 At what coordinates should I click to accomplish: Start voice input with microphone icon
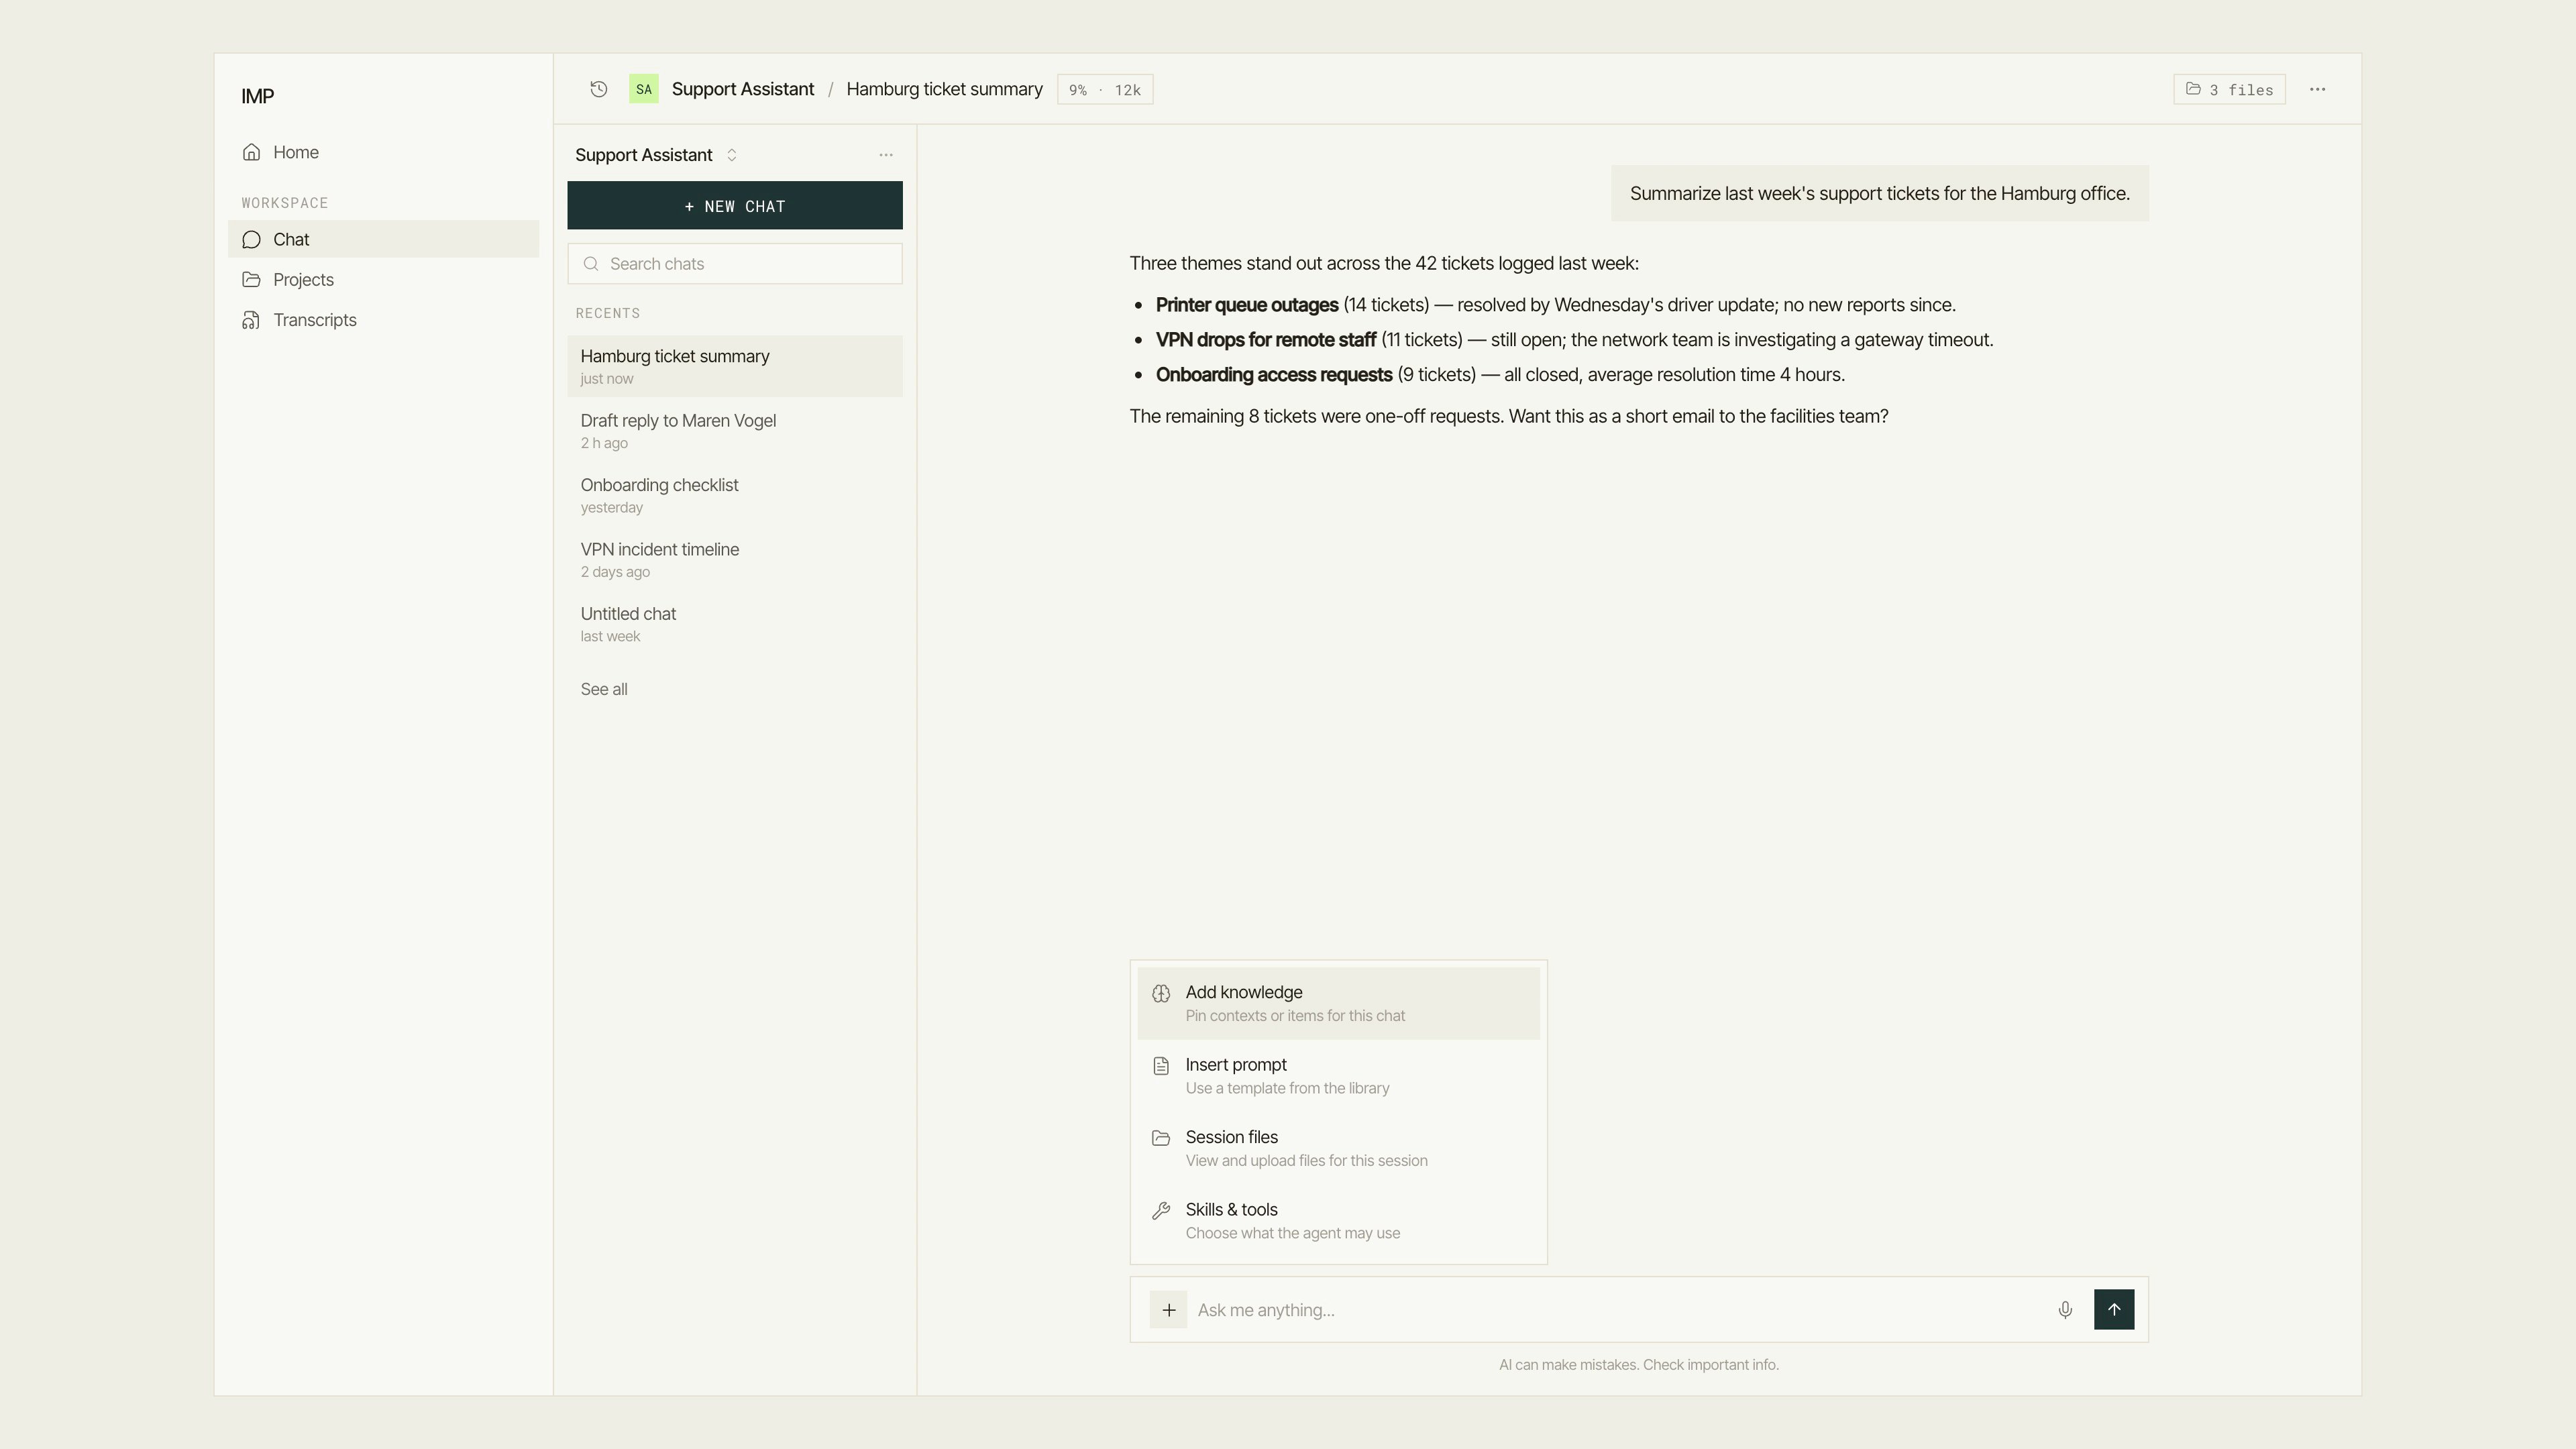click(2065, 1310)
